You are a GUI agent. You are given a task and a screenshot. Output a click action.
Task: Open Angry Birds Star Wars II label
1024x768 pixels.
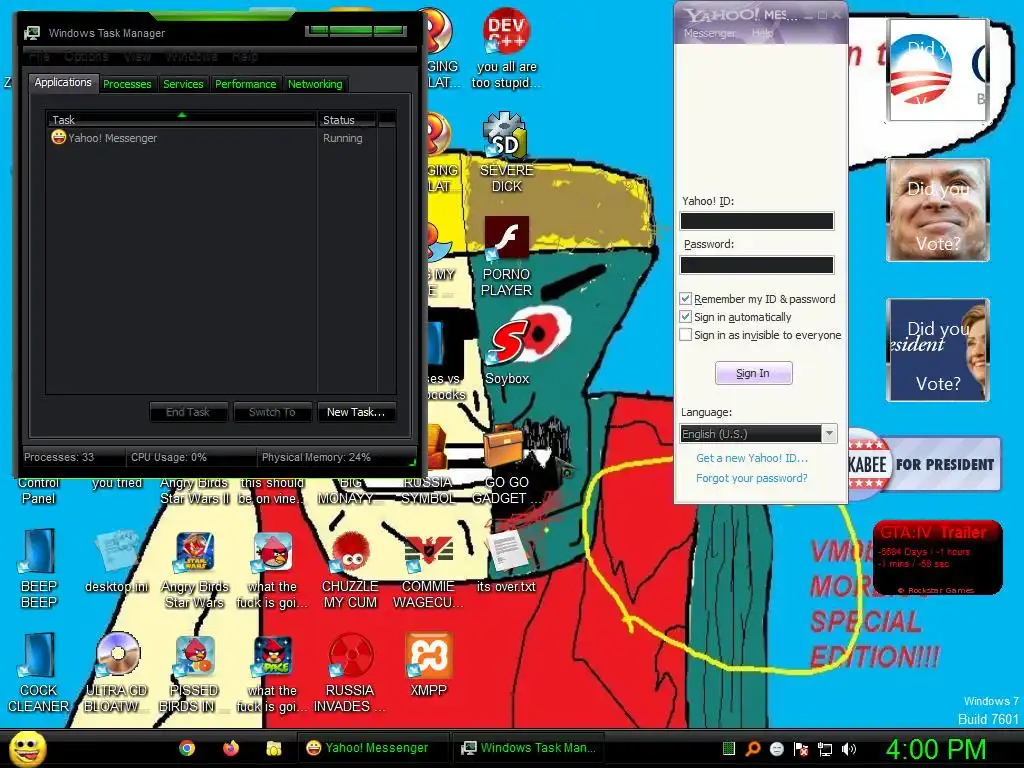[195, 490]
